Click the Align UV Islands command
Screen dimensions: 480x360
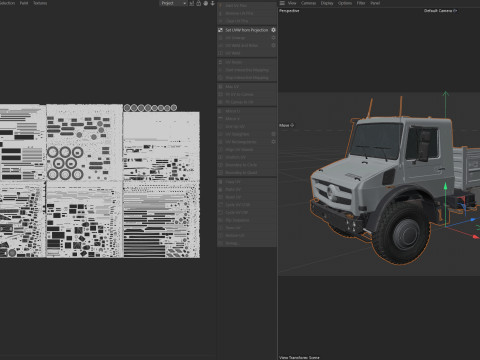tap(247, 150)
